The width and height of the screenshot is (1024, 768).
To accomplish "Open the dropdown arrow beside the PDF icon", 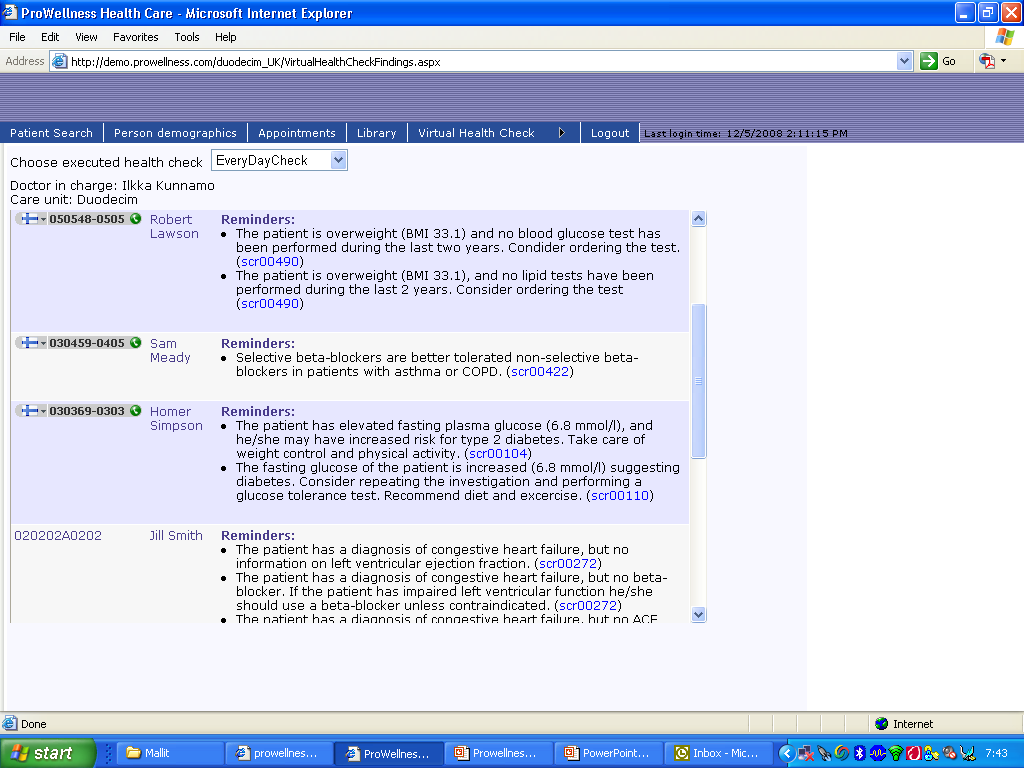I will [1003, 61].
